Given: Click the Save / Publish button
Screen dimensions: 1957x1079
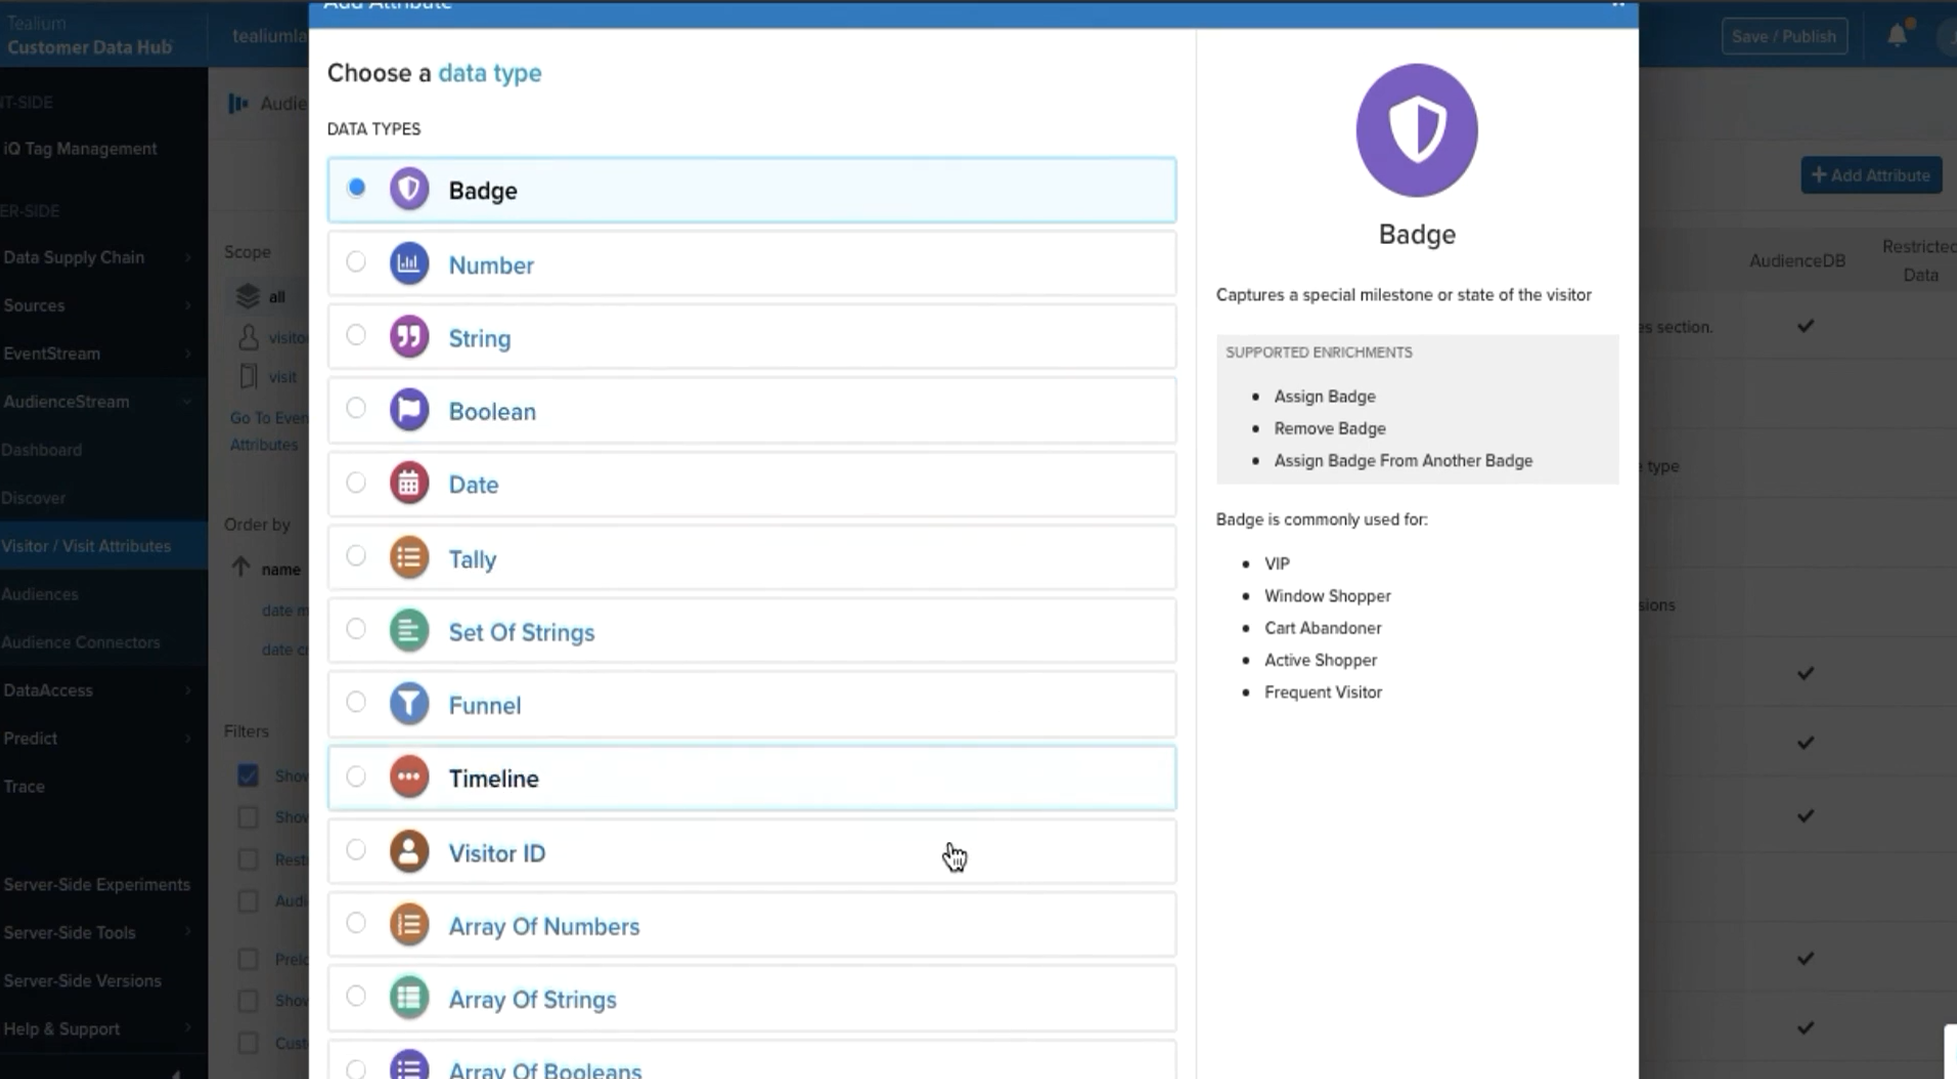Looking at the screenshot, I should (1783, 37).
